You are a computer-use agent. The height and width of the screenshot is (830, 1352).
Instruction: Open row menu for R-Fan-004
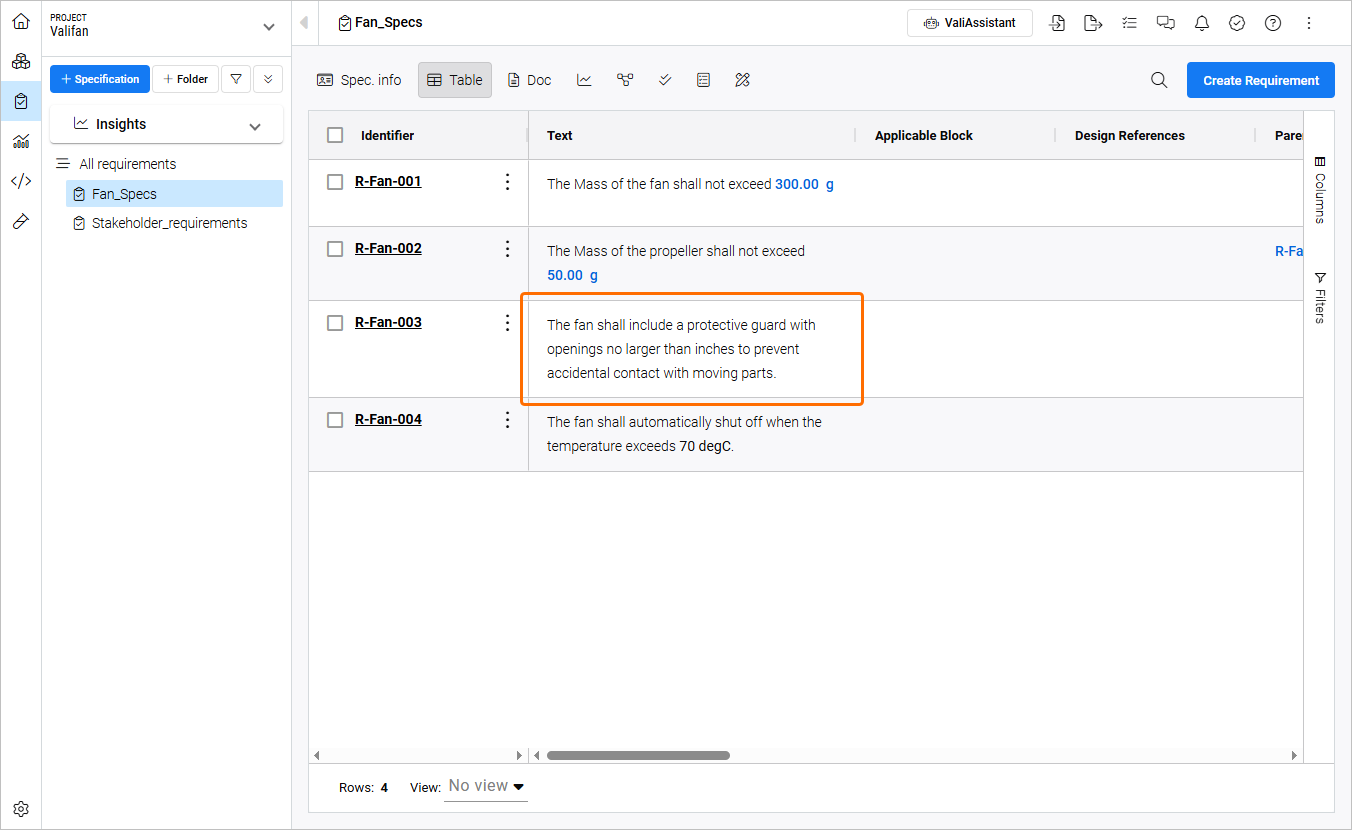[507, 419]
